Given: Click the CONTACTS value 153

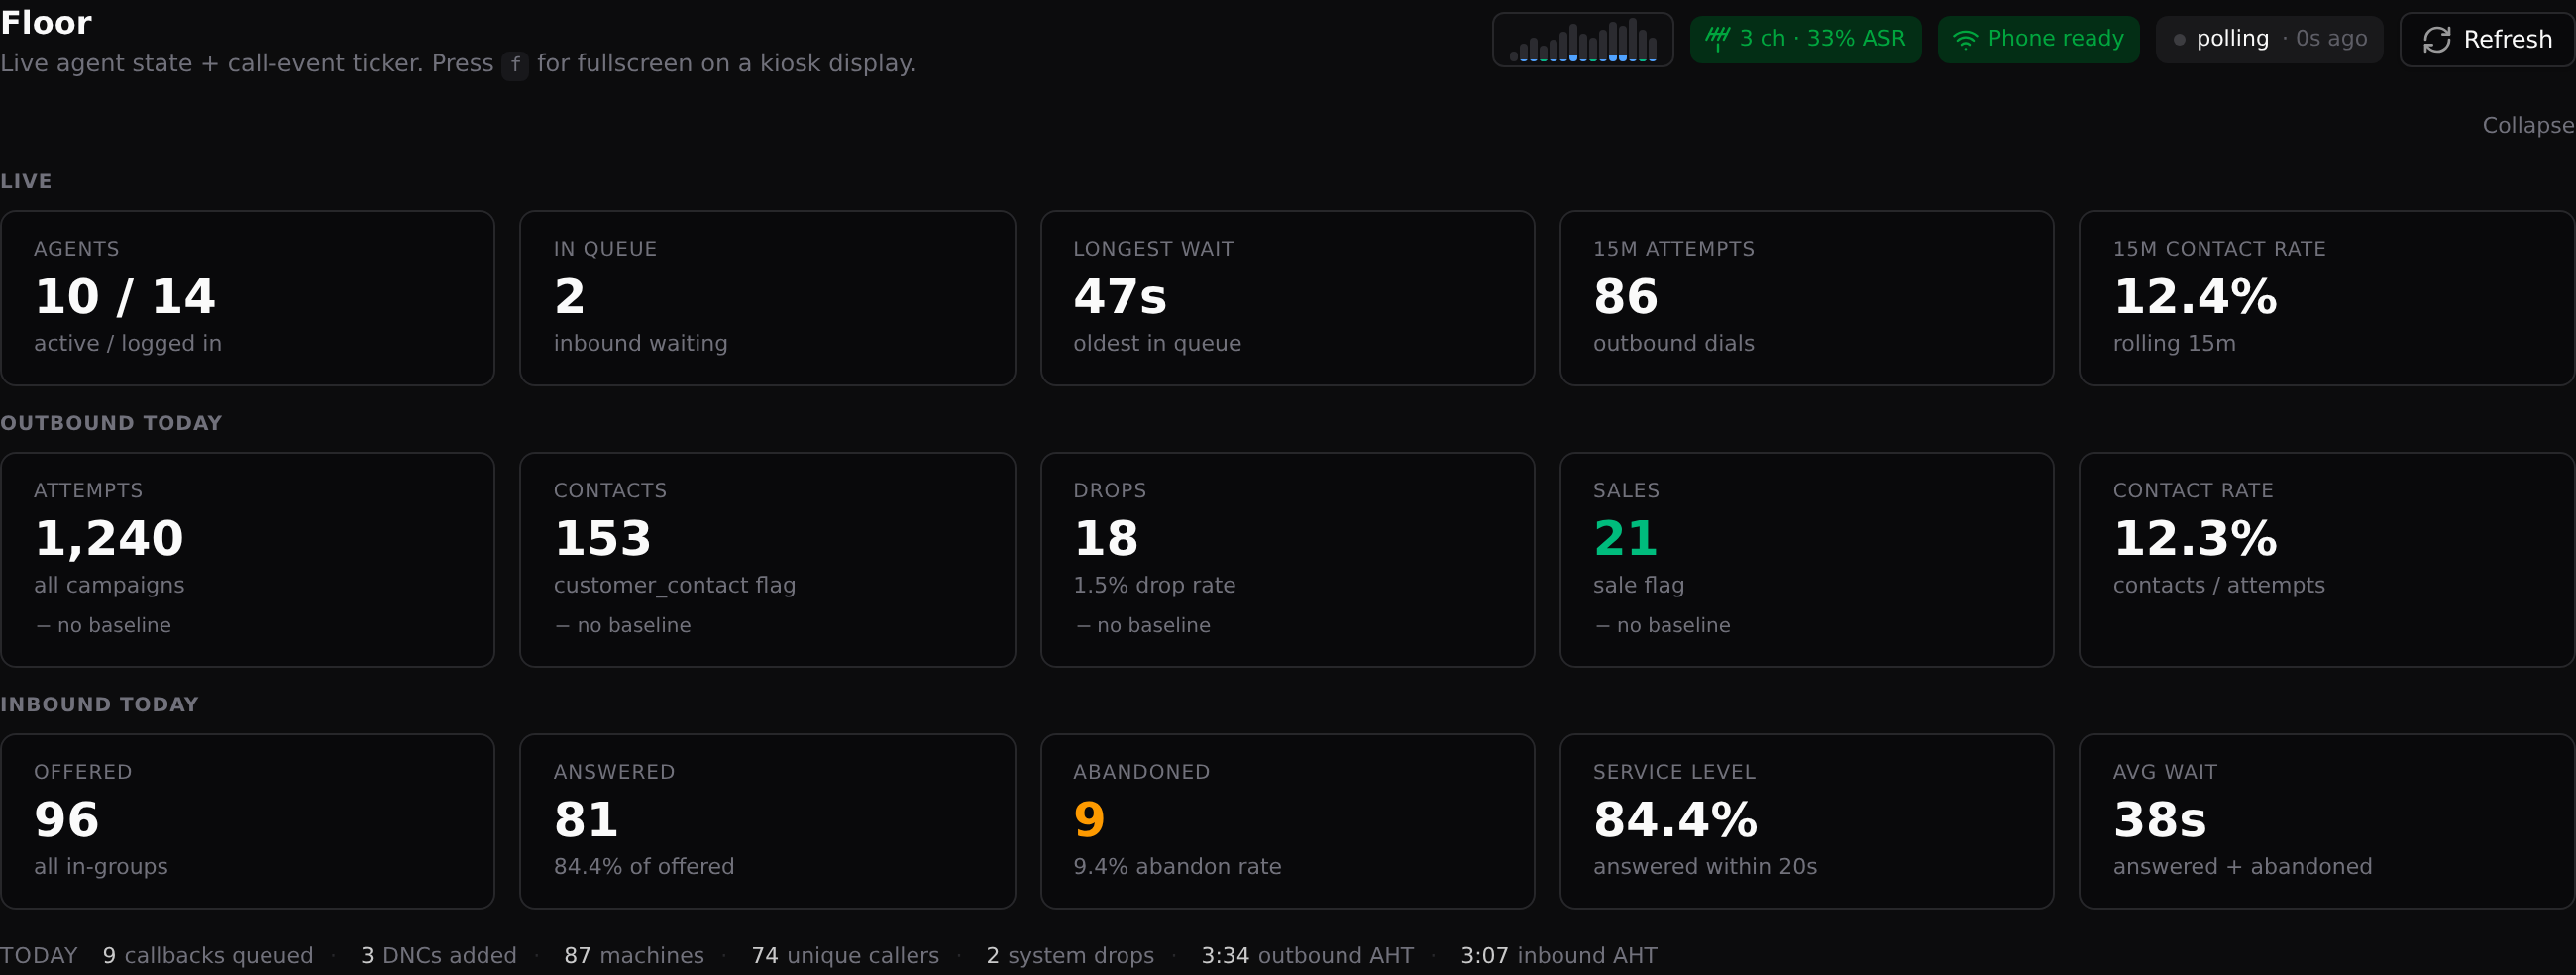Looking at the screenshot, I should tap(602, 539).
